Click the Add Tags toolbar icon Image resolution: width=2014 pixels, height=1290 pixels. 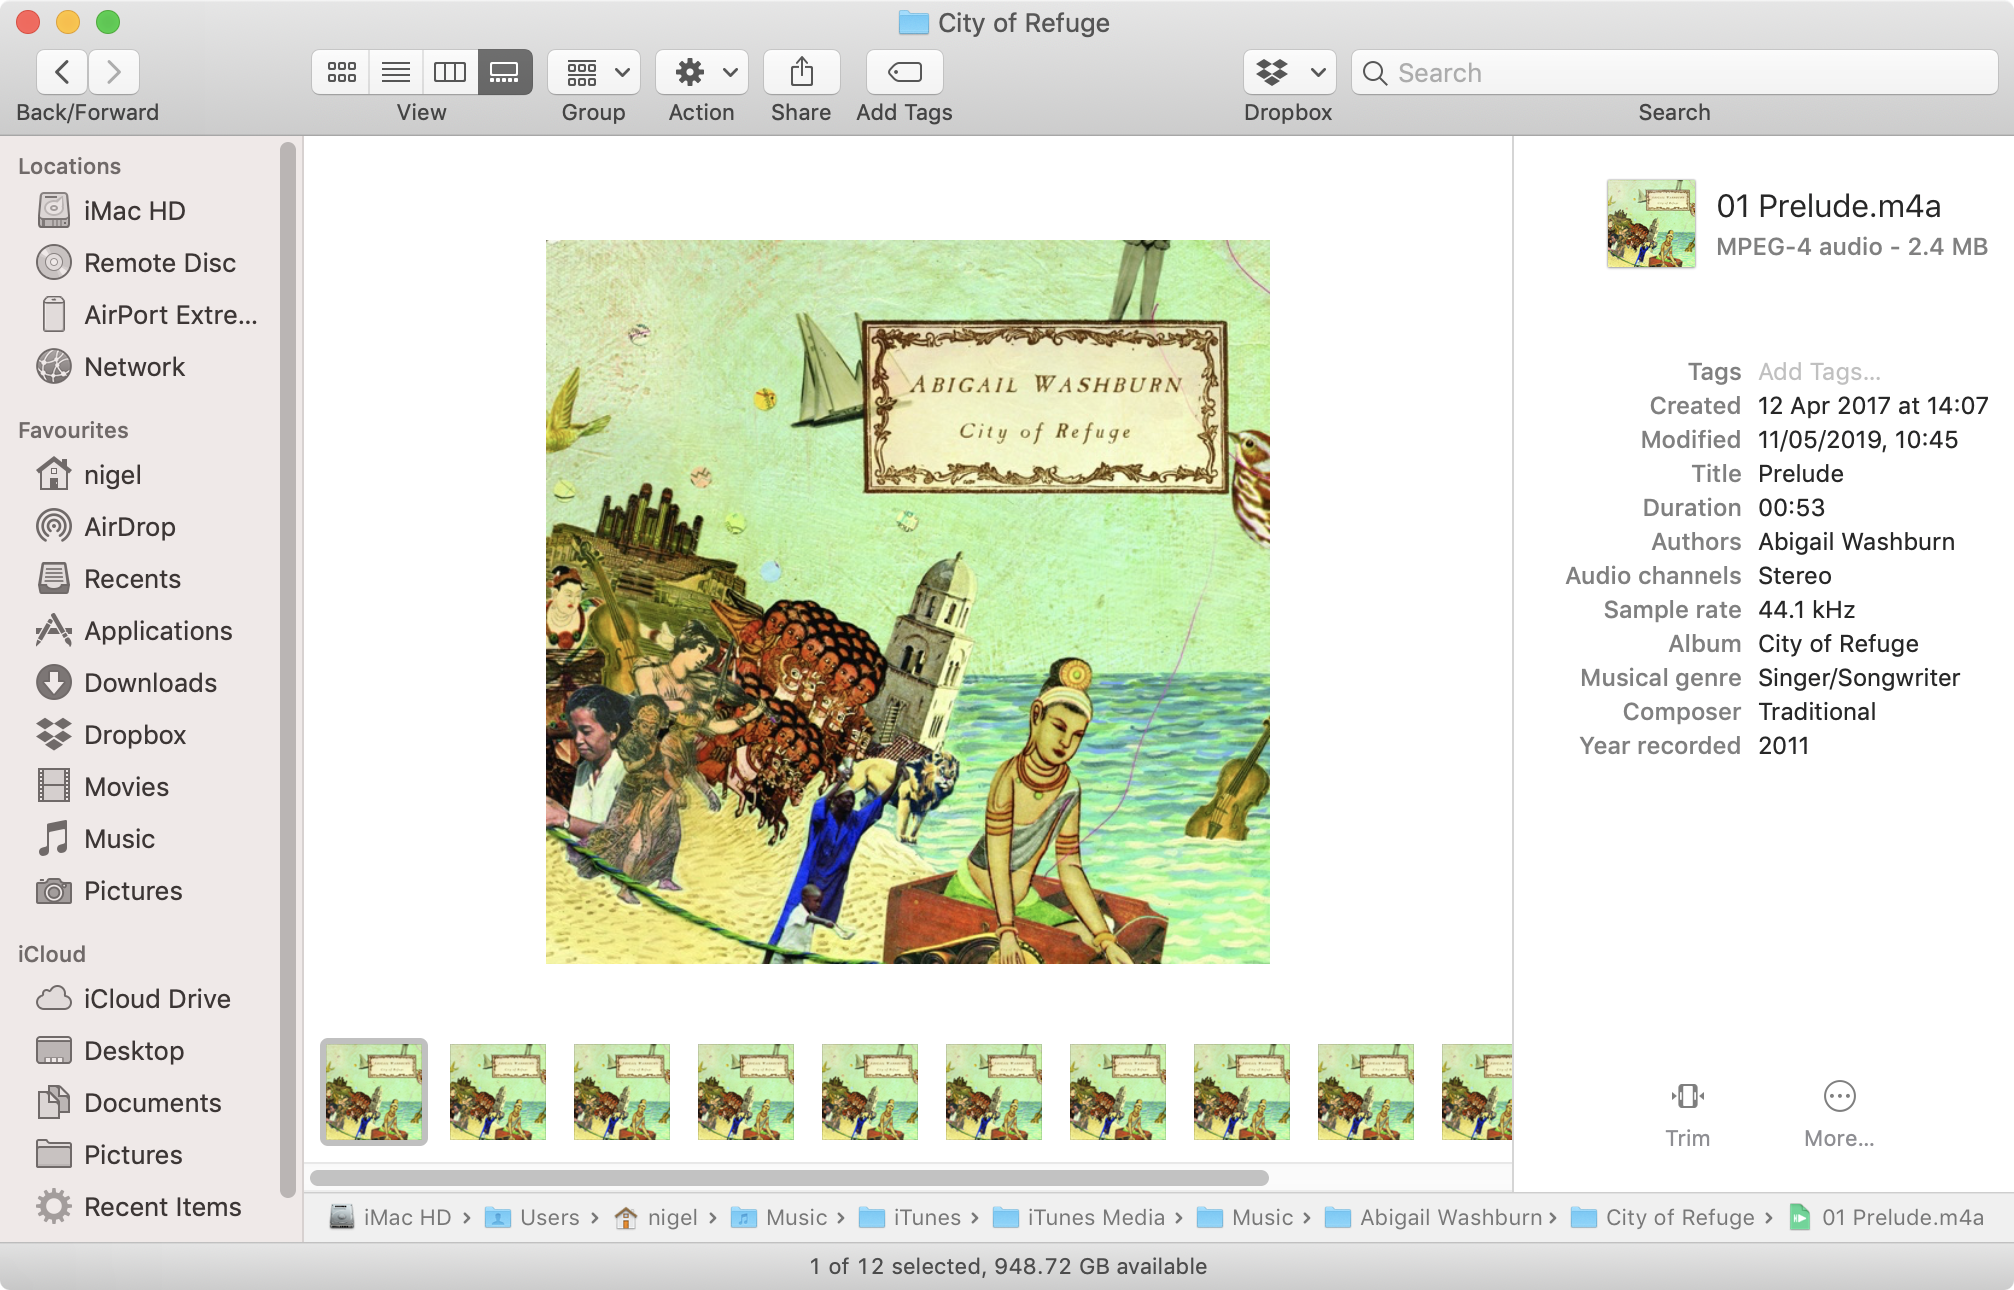tap(904, 72)
